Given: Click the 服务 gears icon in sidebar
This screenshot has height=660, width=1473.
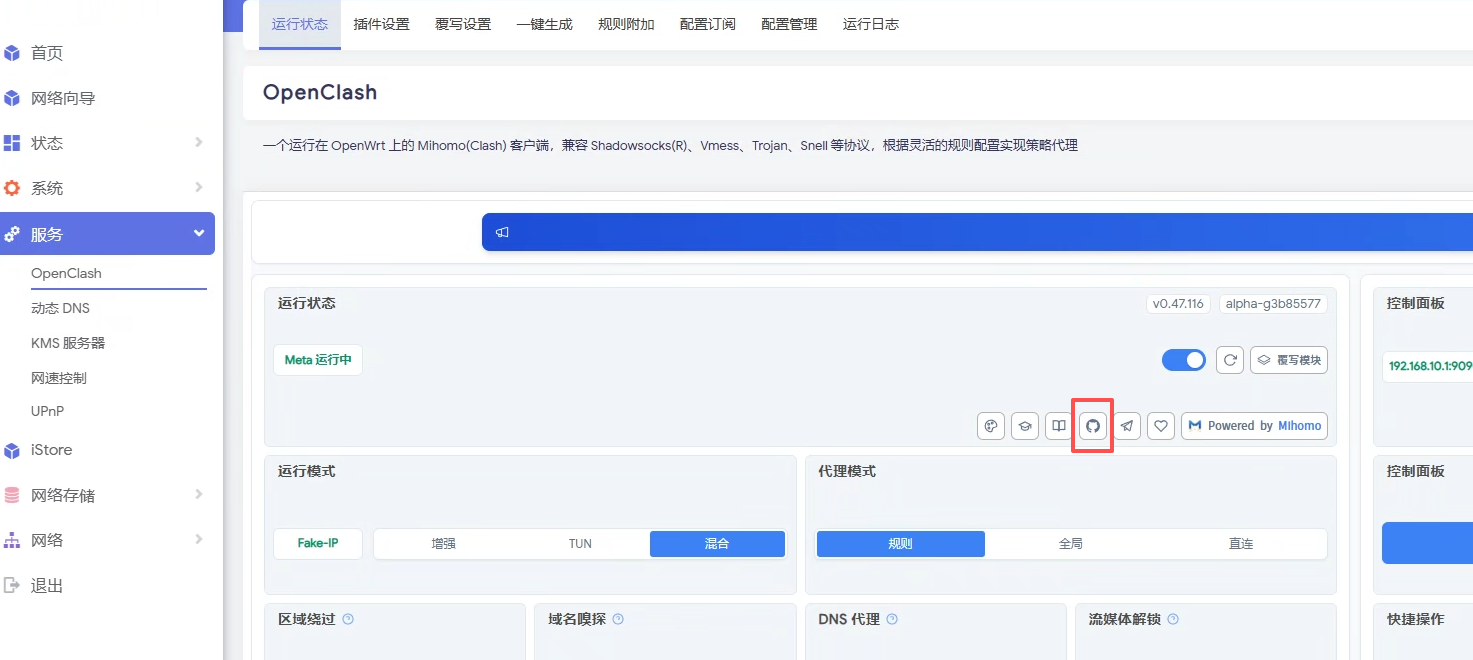Looking at the screenshot, I should coord(12,234).
